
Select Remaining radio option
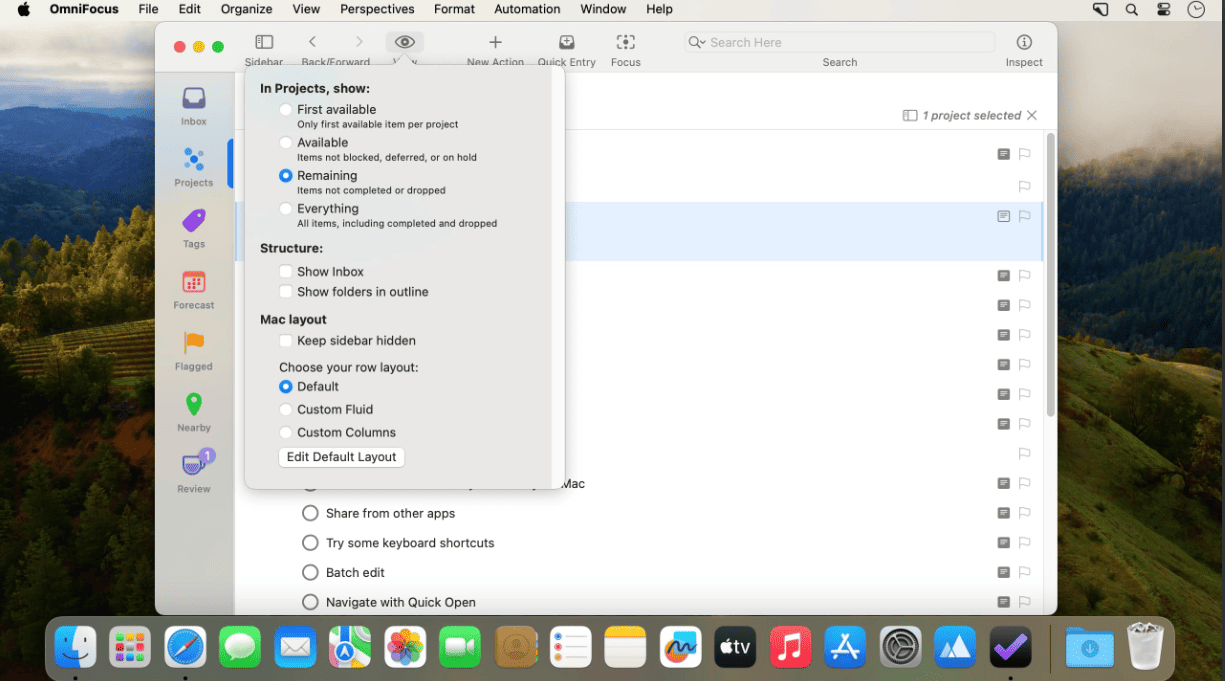[x=286, y=176]
